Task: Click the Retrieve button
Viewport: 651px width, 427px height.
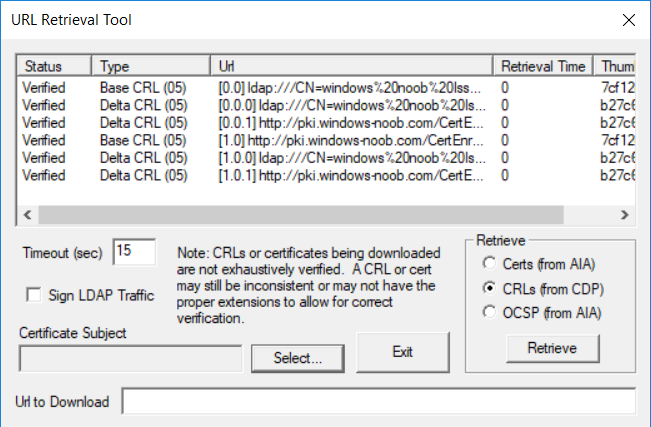Action: tap(553, 348)
